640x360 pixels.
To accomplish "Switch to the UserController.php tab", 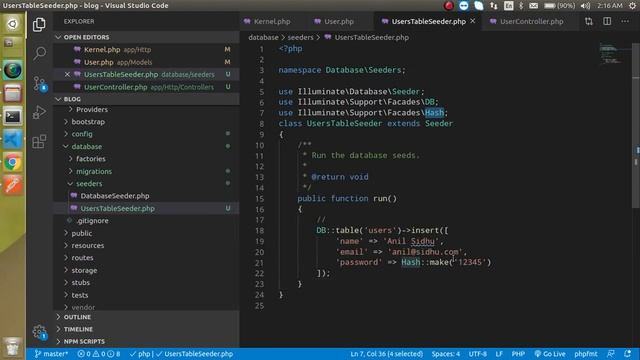I will click(531, 21).
